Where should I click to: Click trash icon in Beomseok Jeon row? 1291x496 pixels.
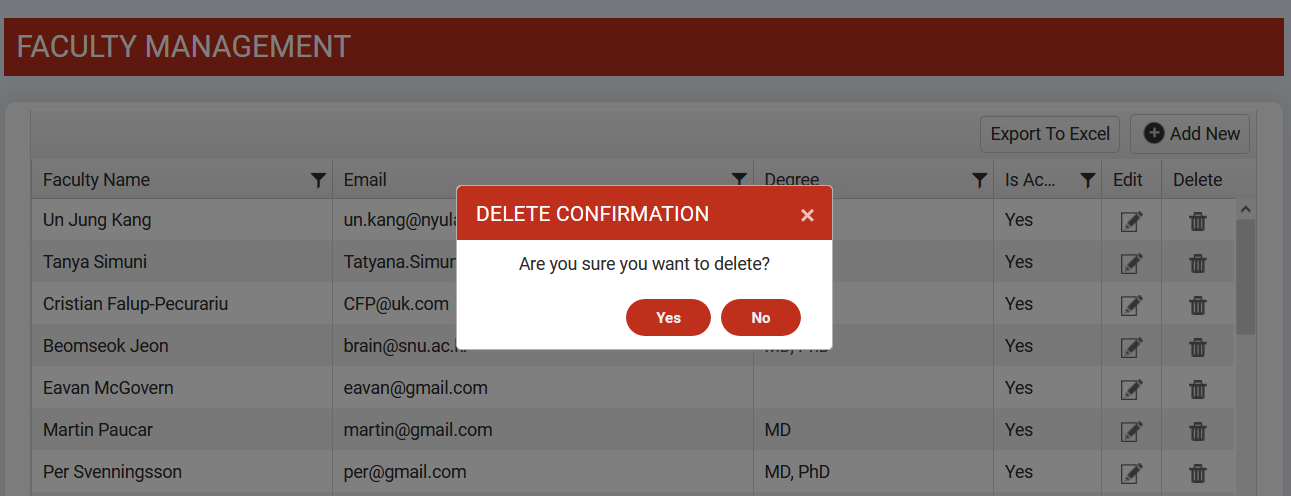[1198, 347]
